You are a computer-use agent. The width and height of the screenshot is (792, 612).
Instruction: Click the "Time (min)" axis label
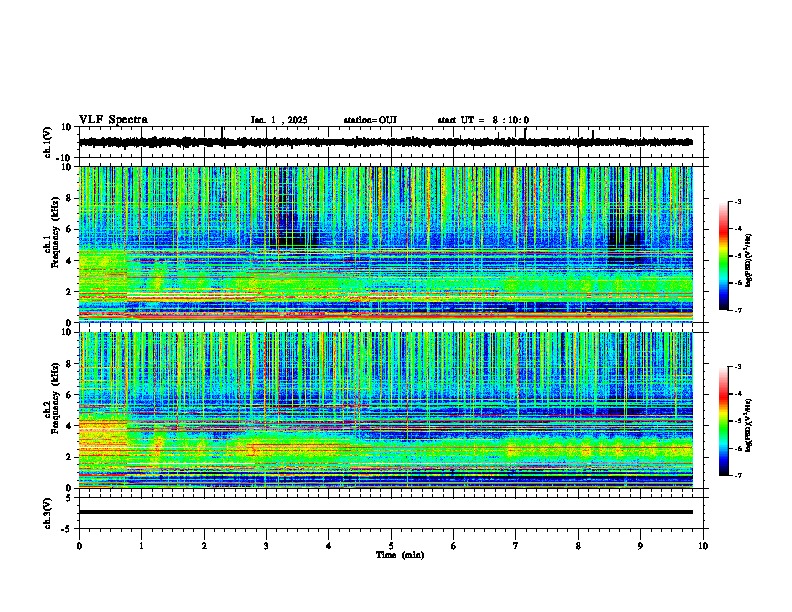pos(400,555)
